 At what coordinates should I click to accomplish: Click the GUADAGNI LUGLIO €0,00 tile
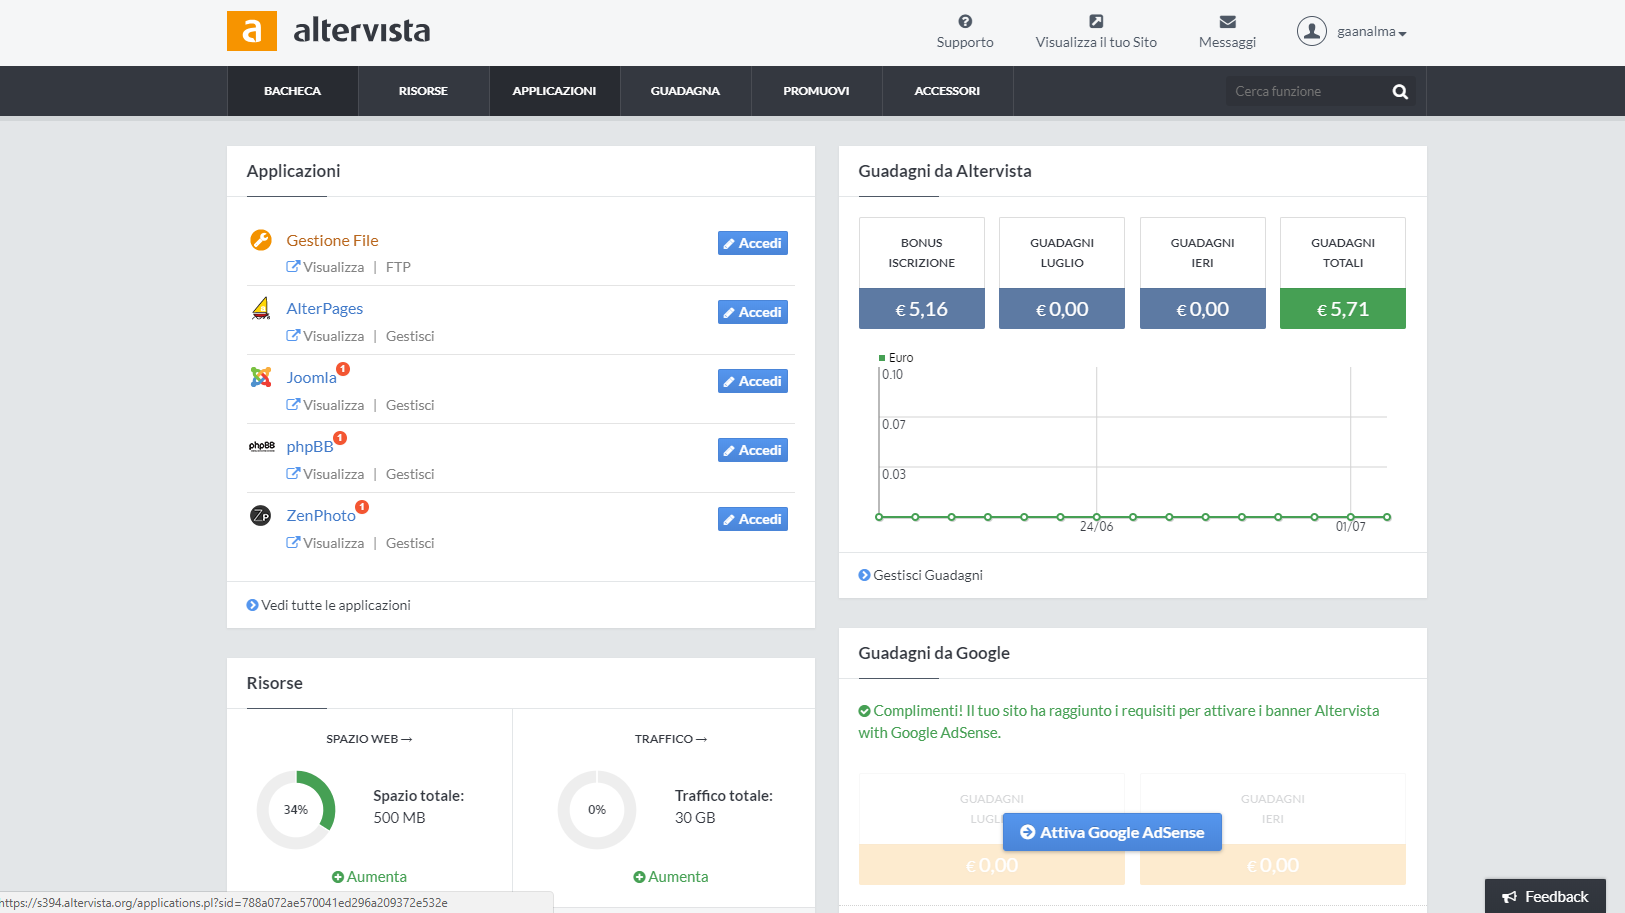tap(1062, 273)
